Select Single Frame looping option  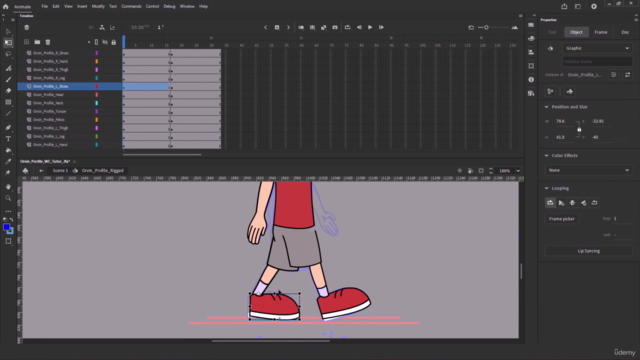(573, 203)
